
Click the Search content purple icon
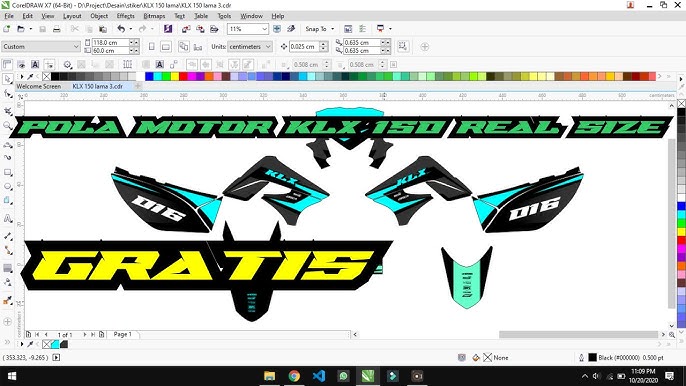pyautogui.click(x=168, y=29)
